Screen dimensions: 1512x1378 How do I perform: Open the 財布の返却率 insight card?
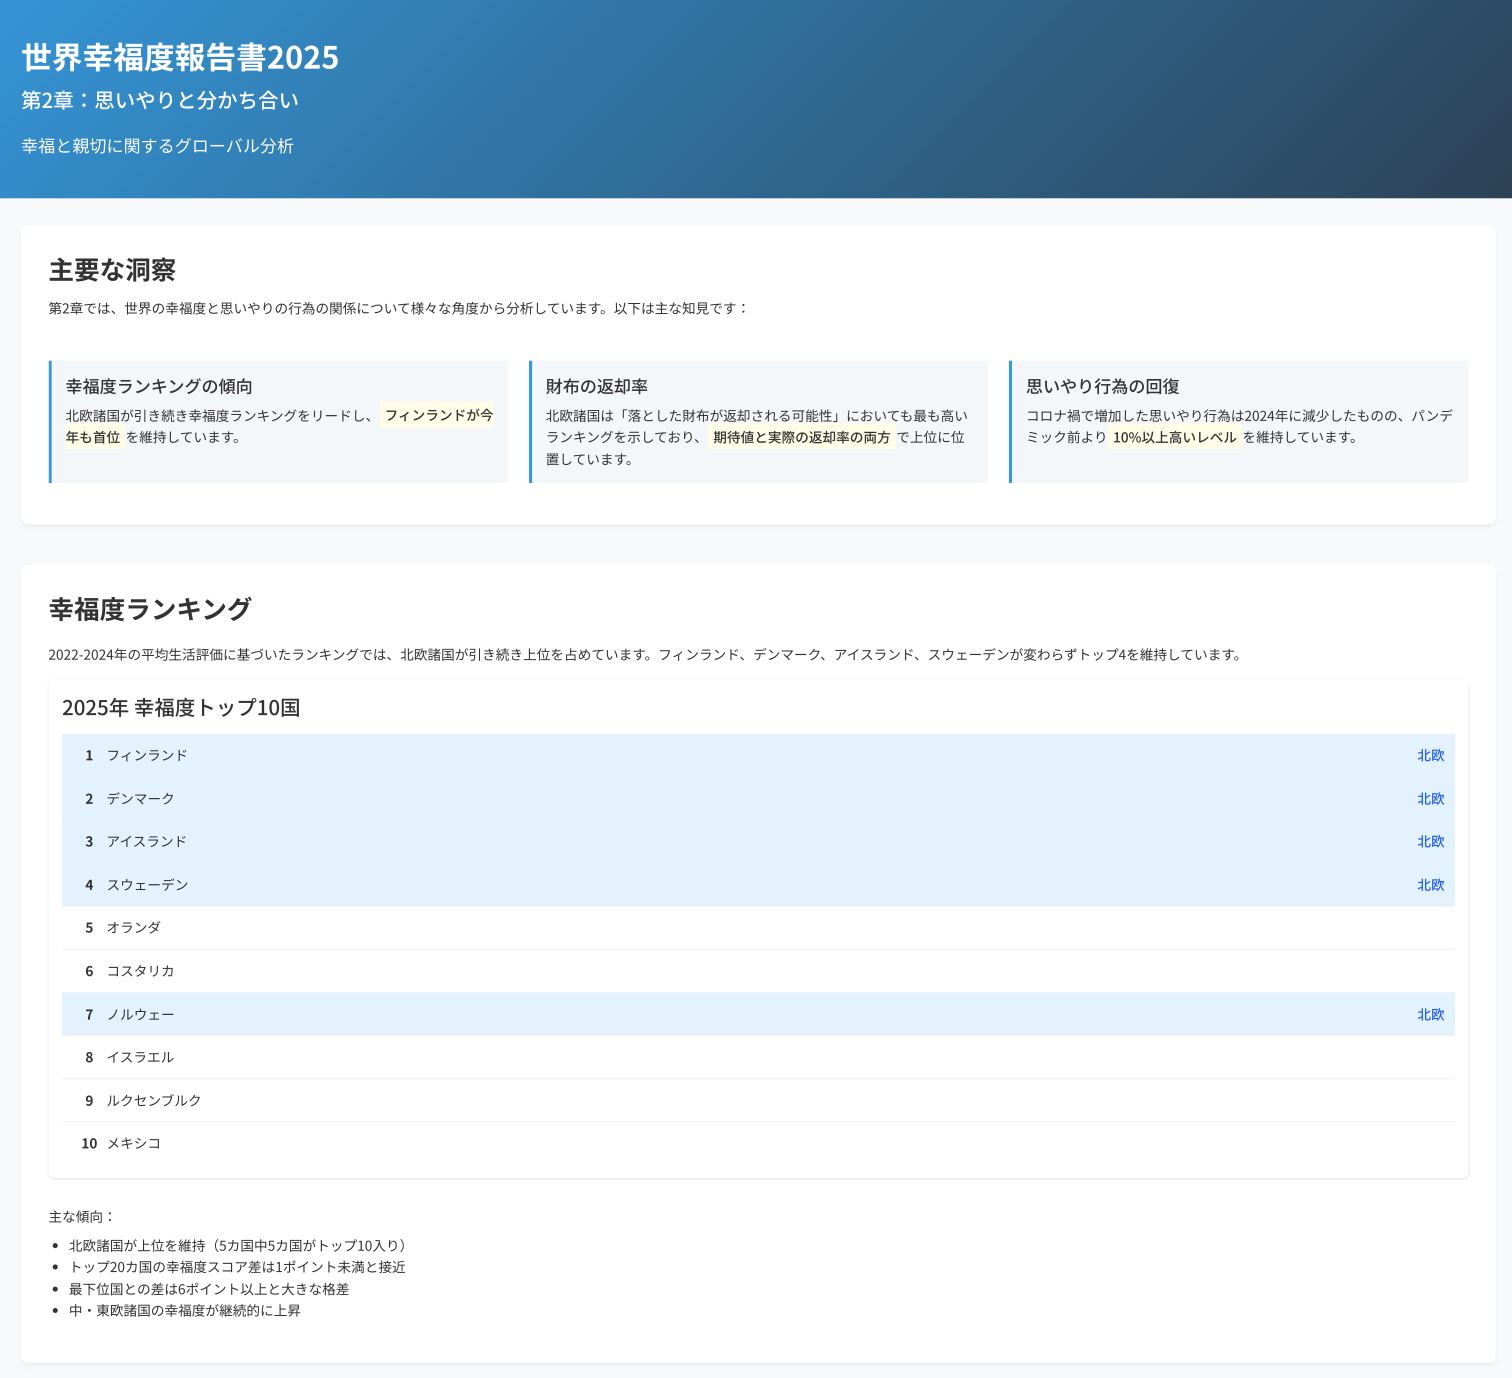point(758,422)
